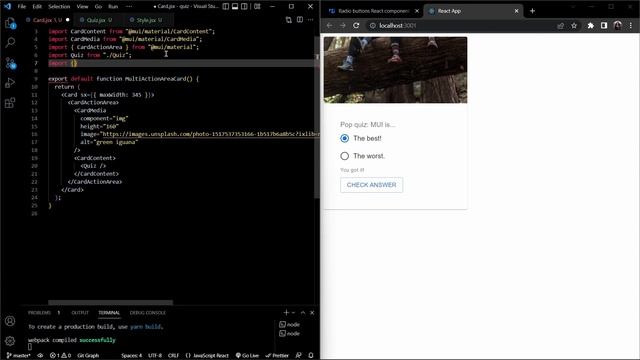
Task: Switch to the Quiz.jsx editor tab
Action: (96, 20)
